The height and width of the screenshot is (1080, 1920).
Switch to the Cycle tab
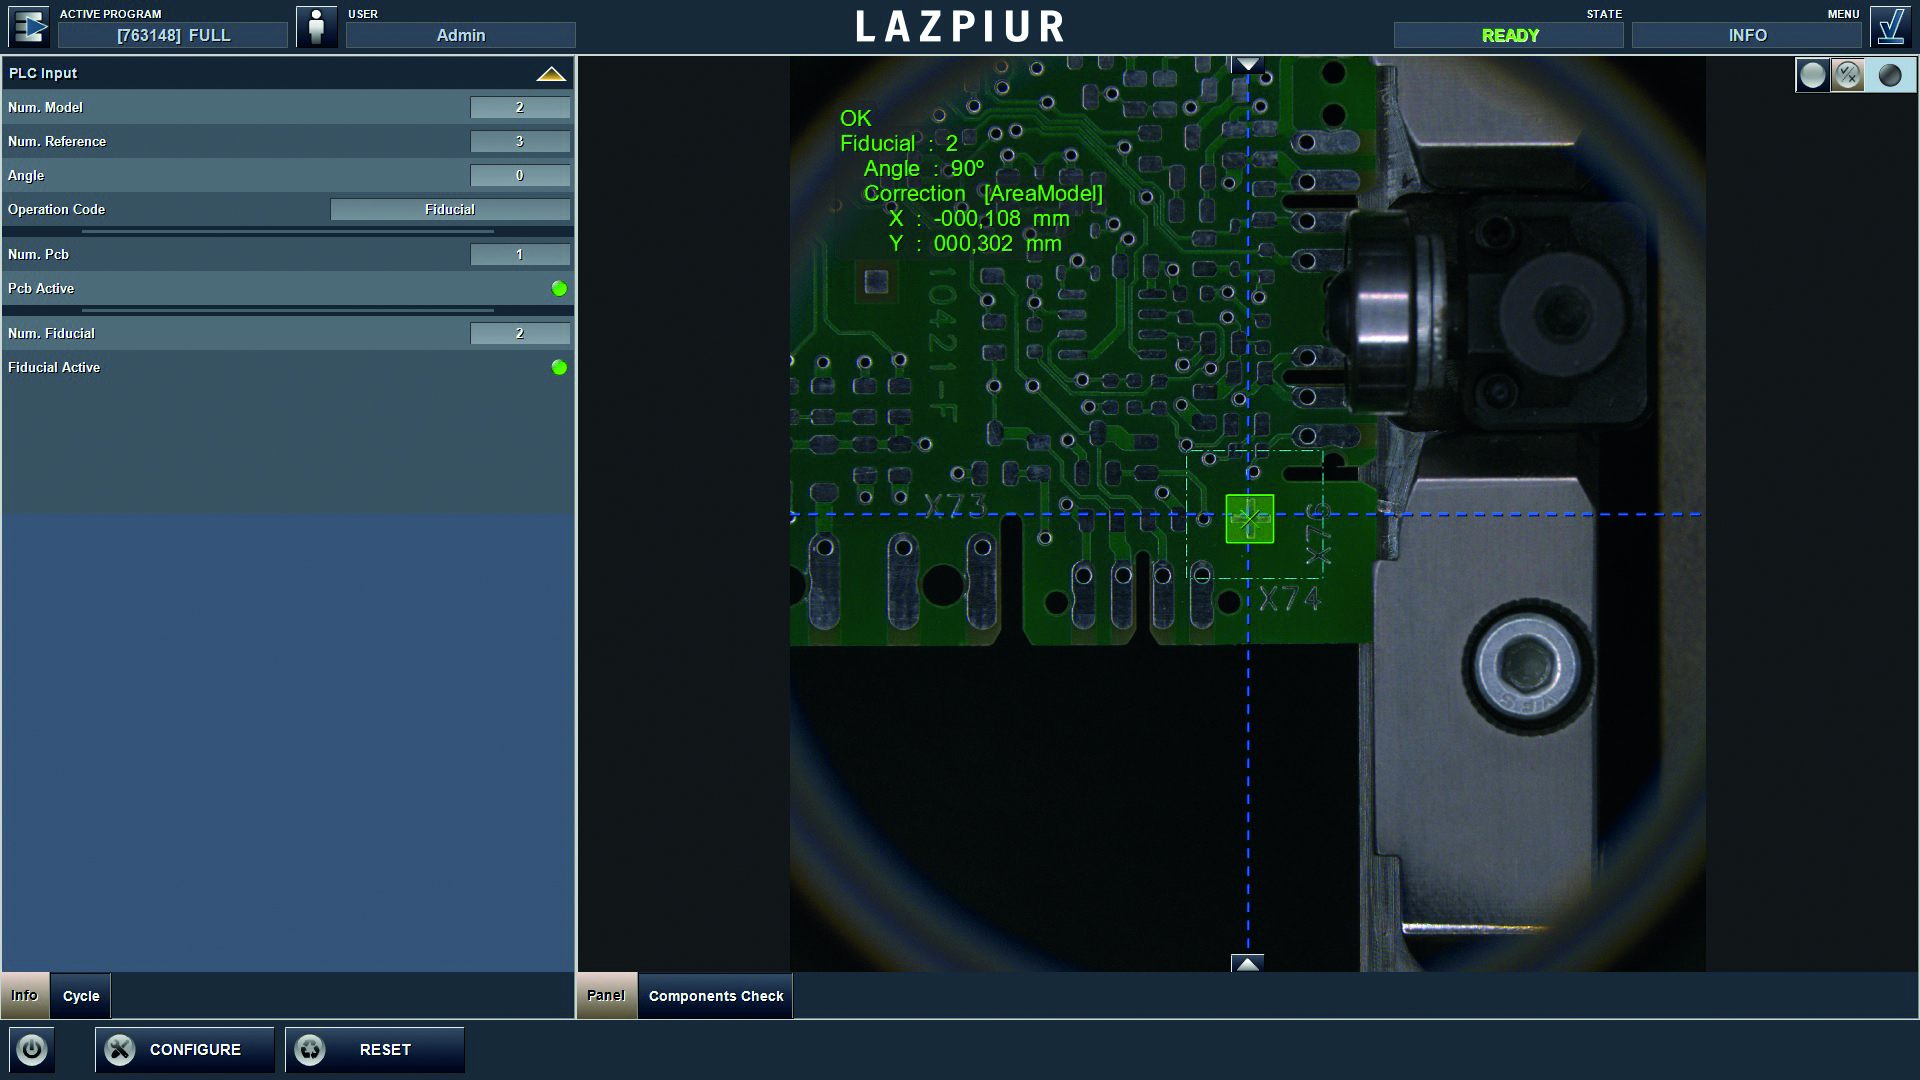click(81, 996)
